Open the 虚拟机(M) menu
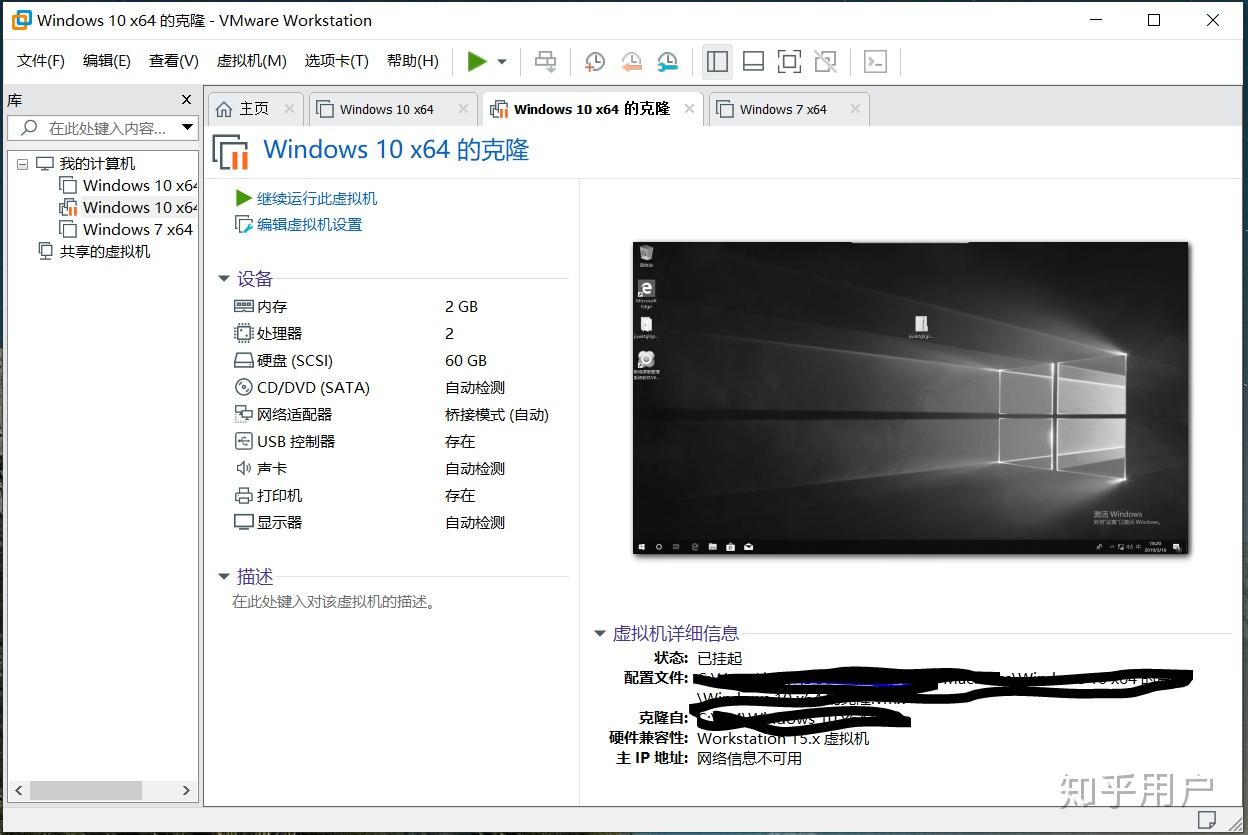The image size is (1248, 835). click(252, 61)
